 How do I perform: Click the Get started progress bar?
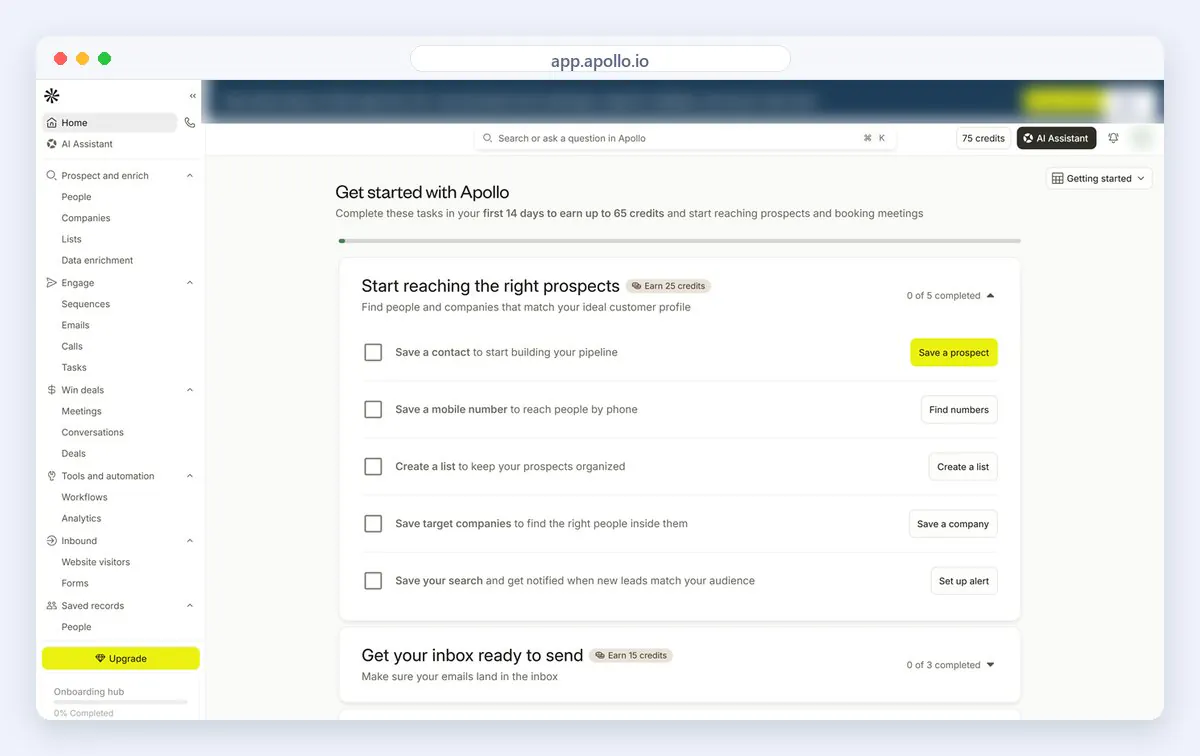[680, 241]
